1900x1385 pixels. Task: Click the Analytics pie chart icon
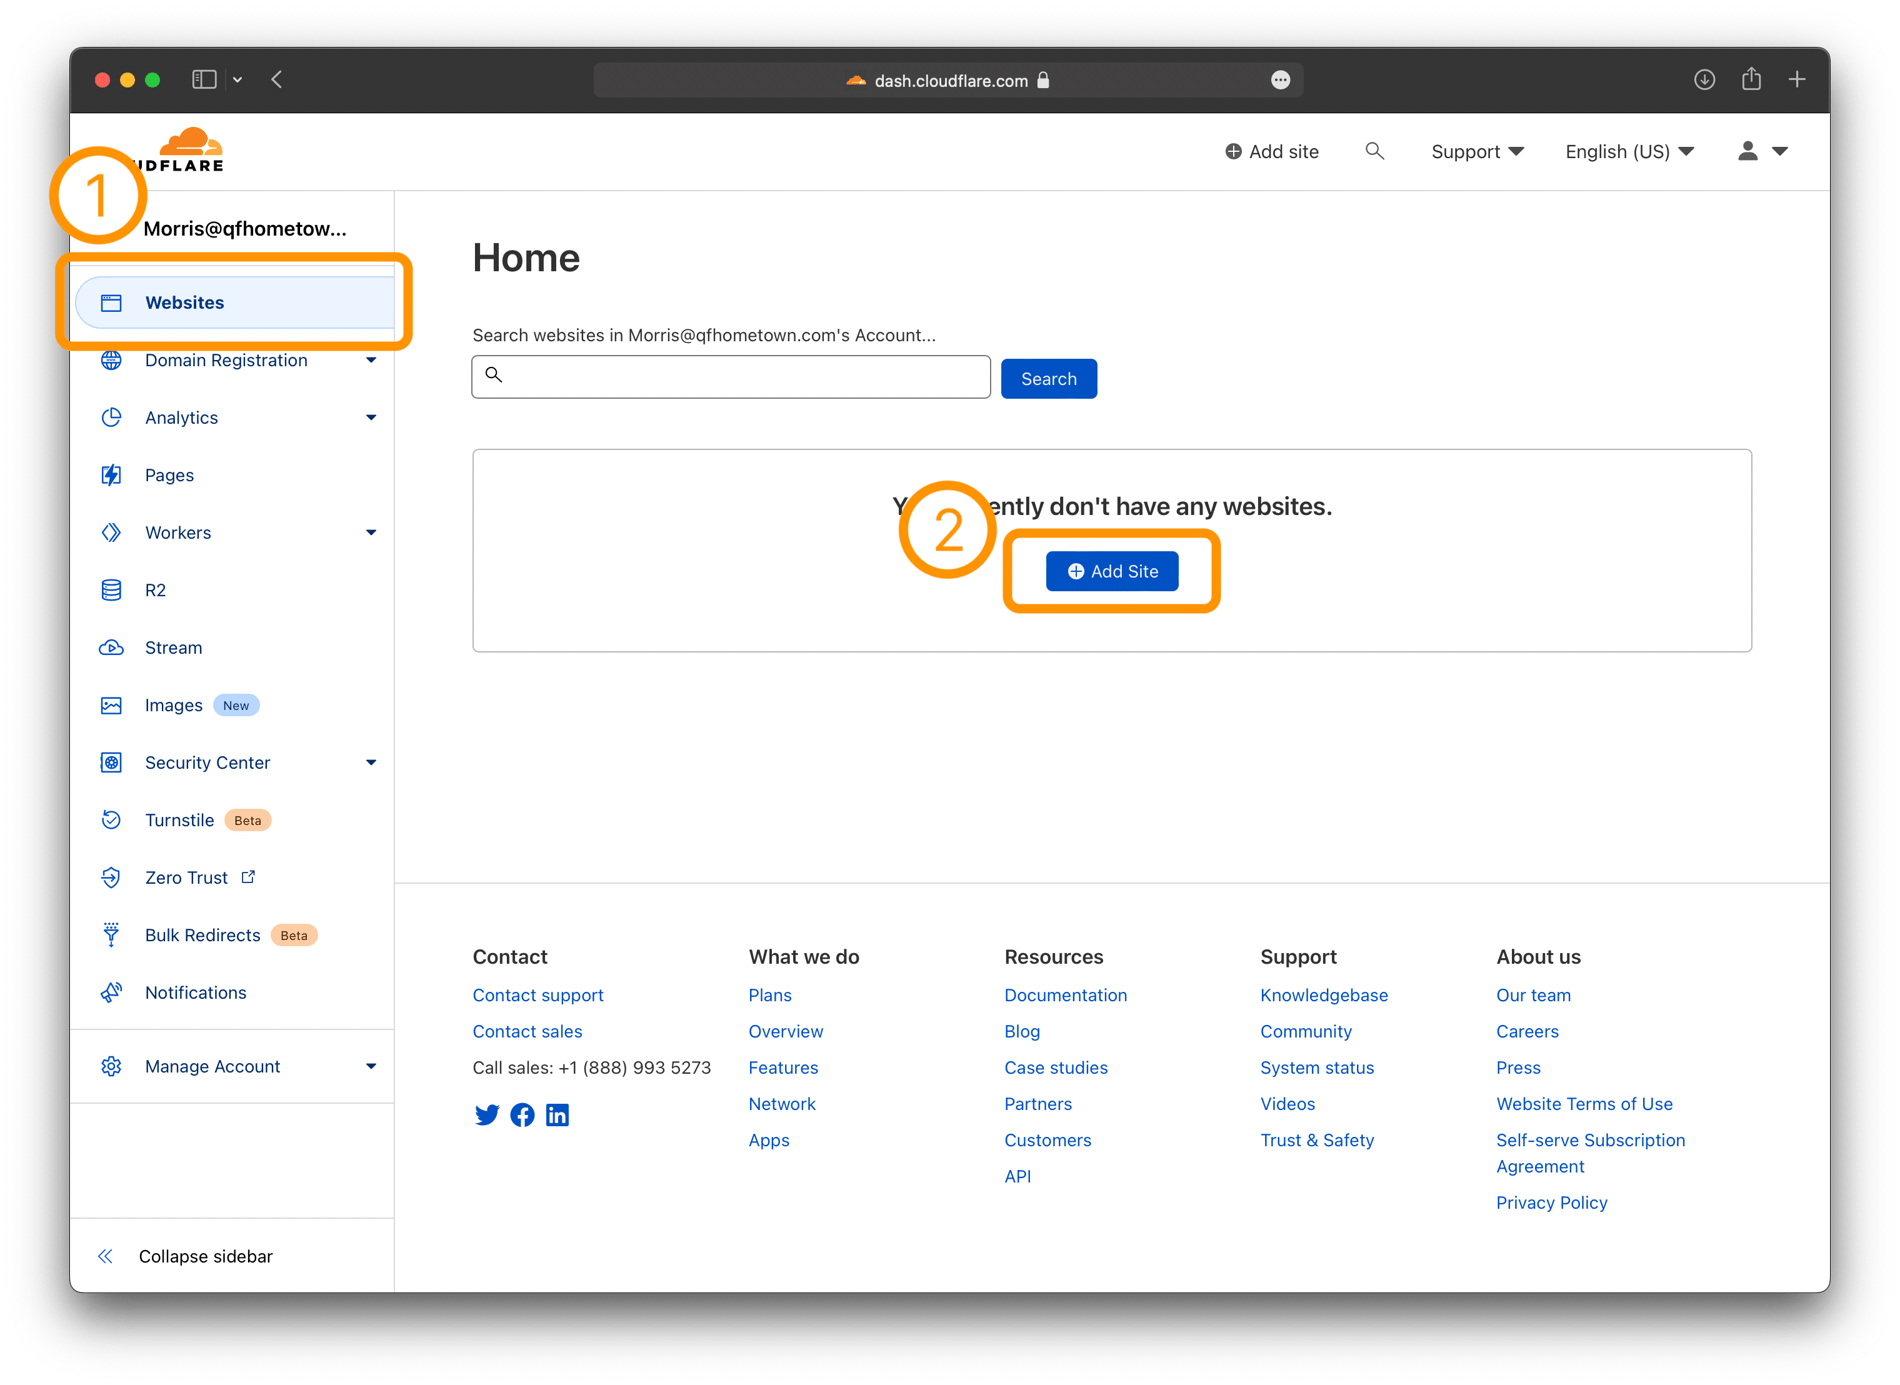pos(111,417)
